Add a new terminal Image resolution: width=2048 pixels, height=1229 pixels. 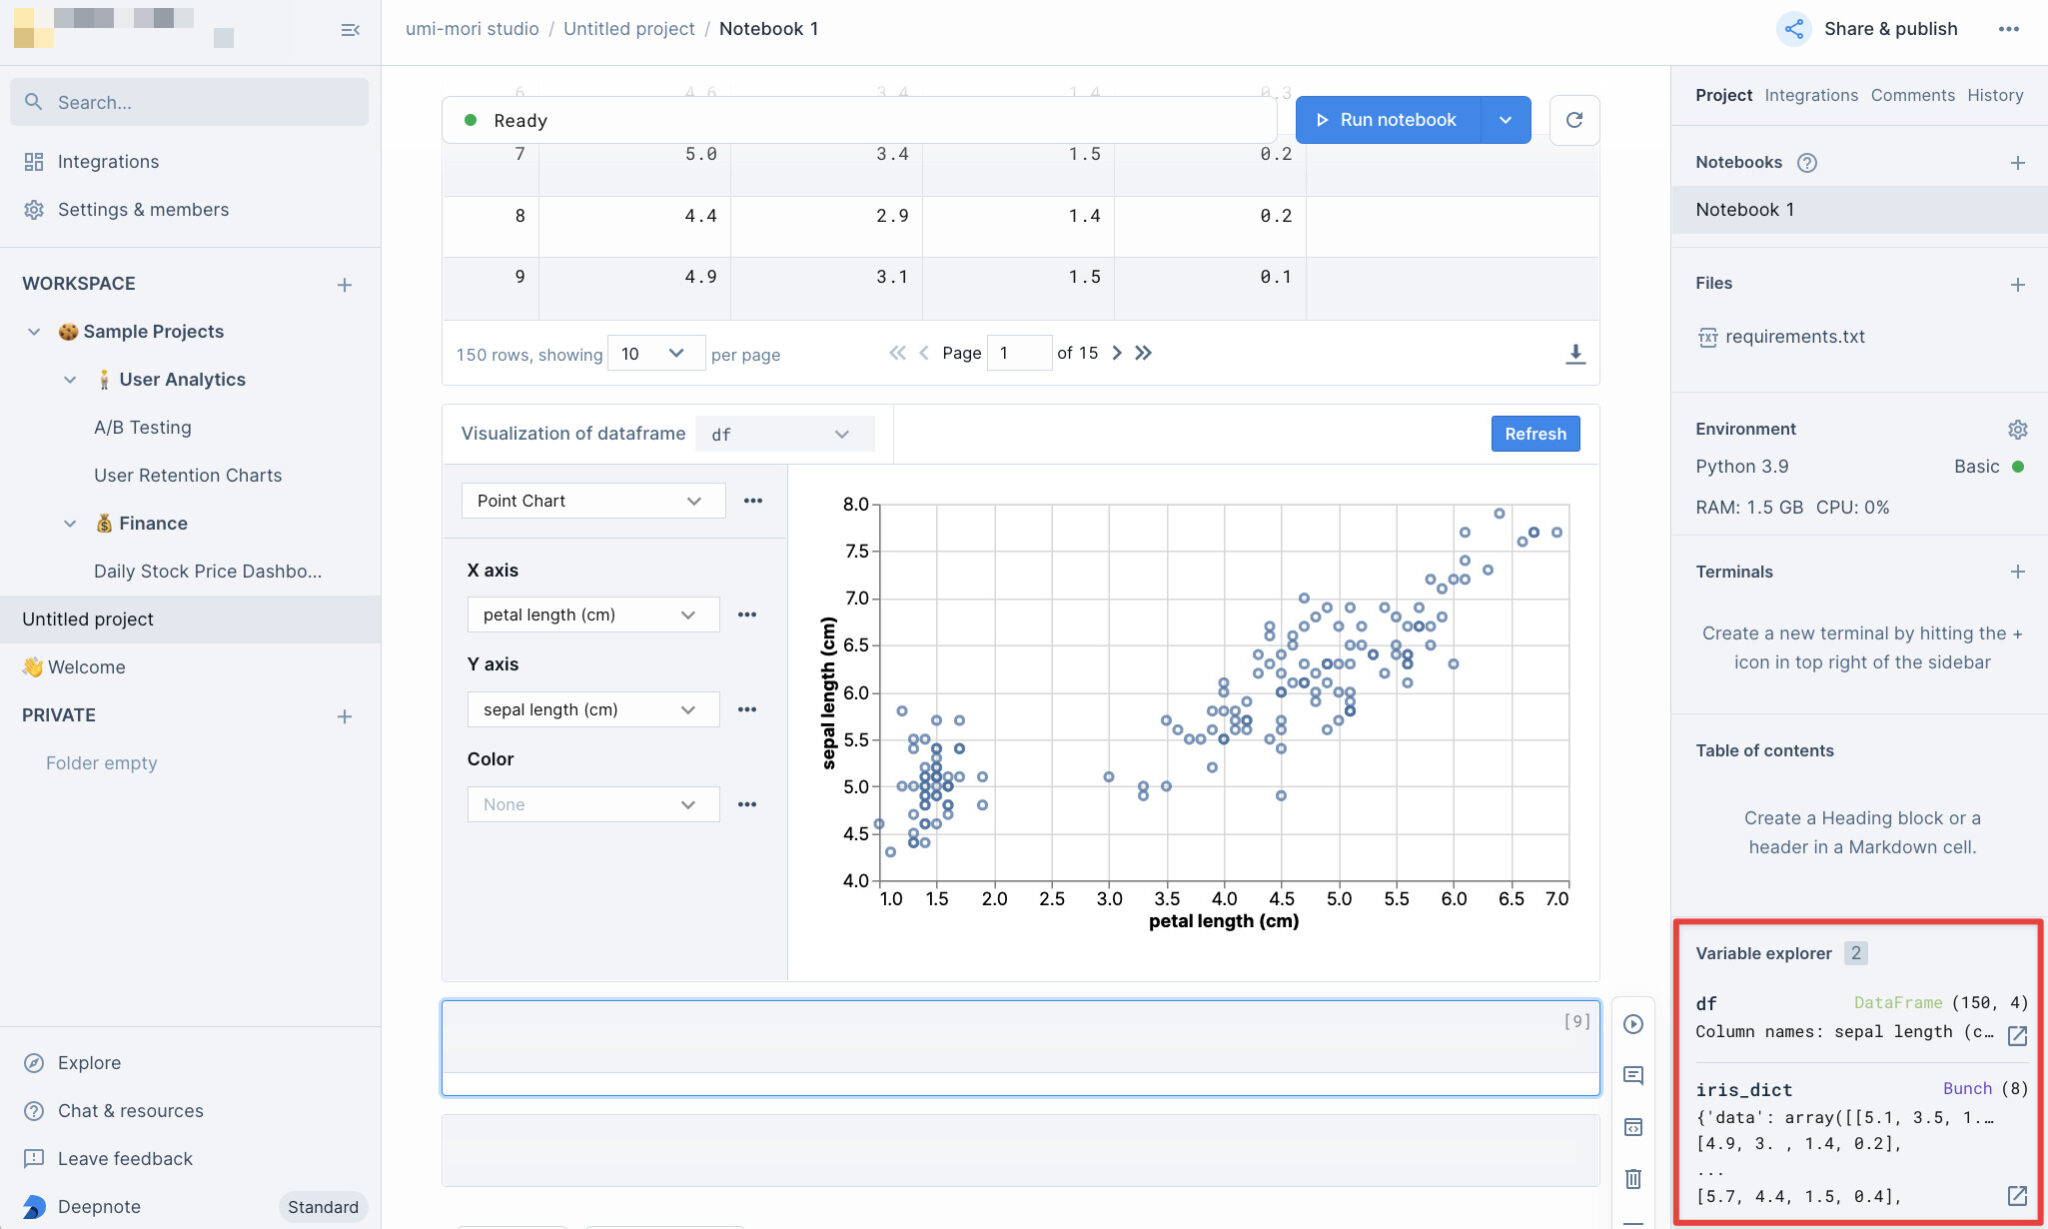(x=2017, y=572)
